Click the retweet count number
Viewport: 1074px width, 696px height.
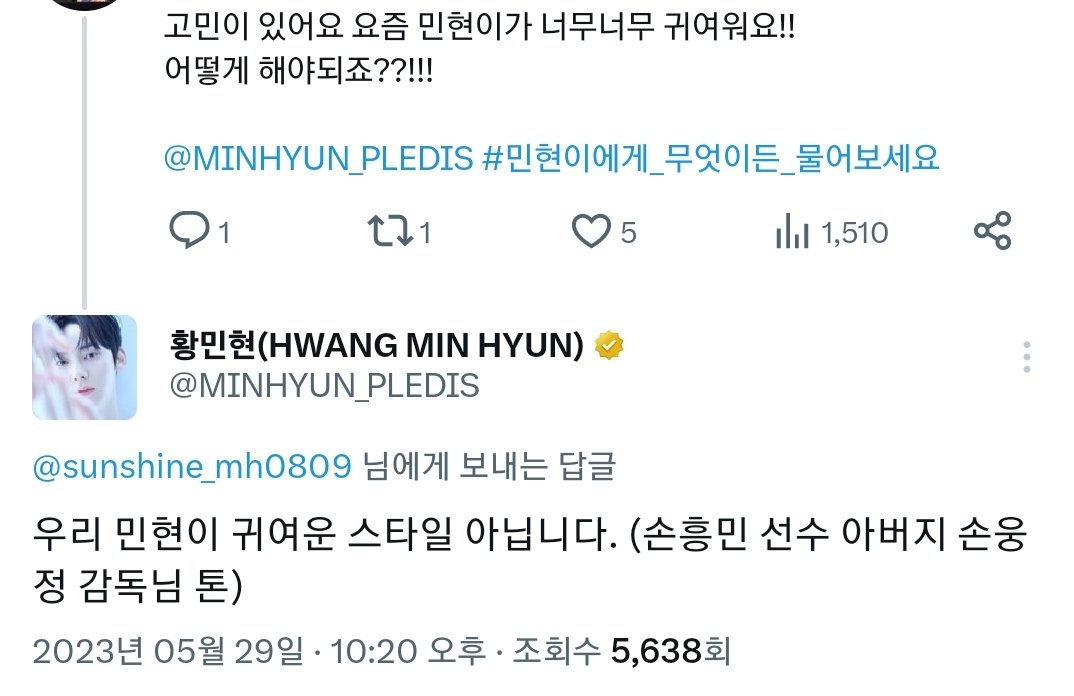425,233
